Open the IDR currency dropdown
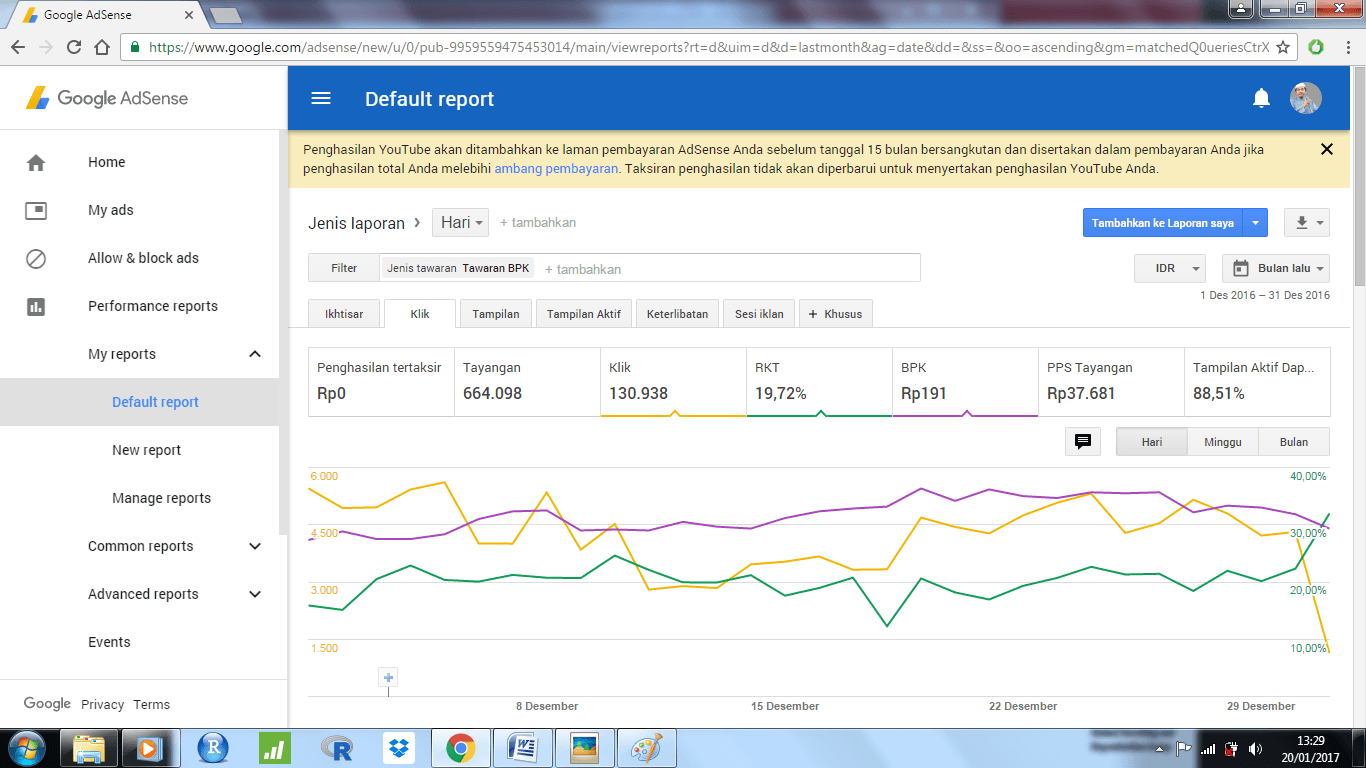1366x768 pixels. [x=1169, y=268]
